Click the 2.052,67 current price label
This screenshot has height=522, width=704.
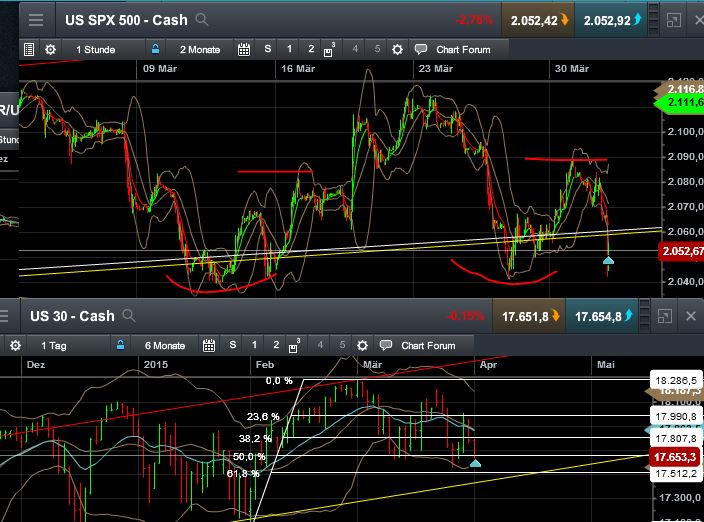point(682,251)
